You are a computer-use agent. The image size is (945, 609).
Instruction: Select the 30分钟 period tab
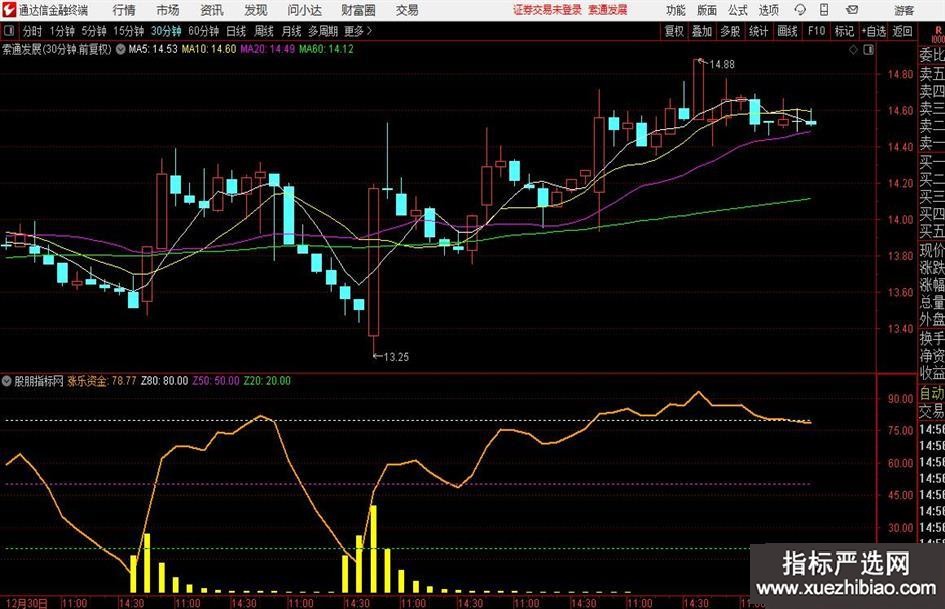point(166,31)
